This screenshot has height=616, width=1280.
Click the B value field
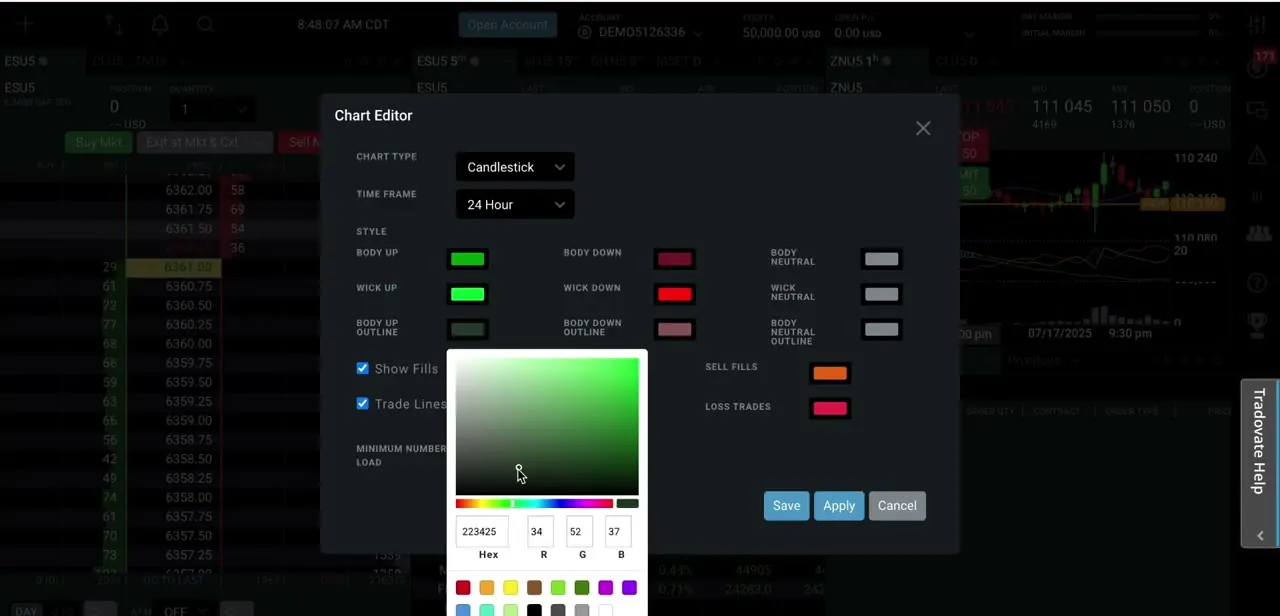click(x=618, y=532)
